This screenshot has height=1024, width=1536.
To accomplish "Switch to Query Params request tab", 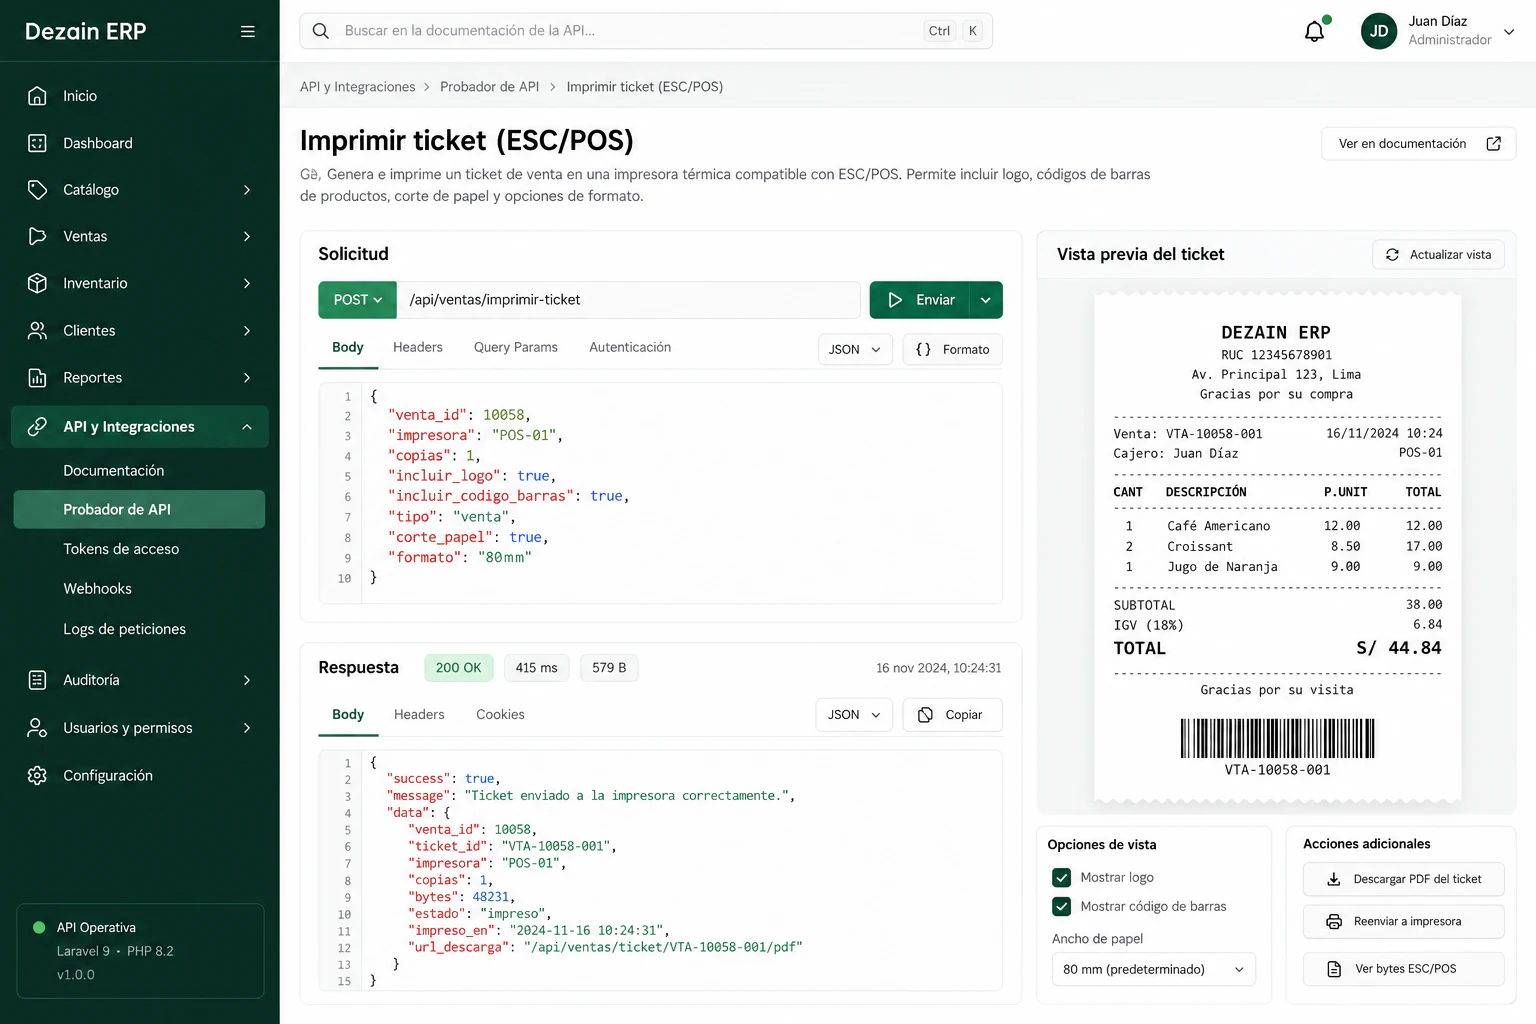I will point(516,347).
